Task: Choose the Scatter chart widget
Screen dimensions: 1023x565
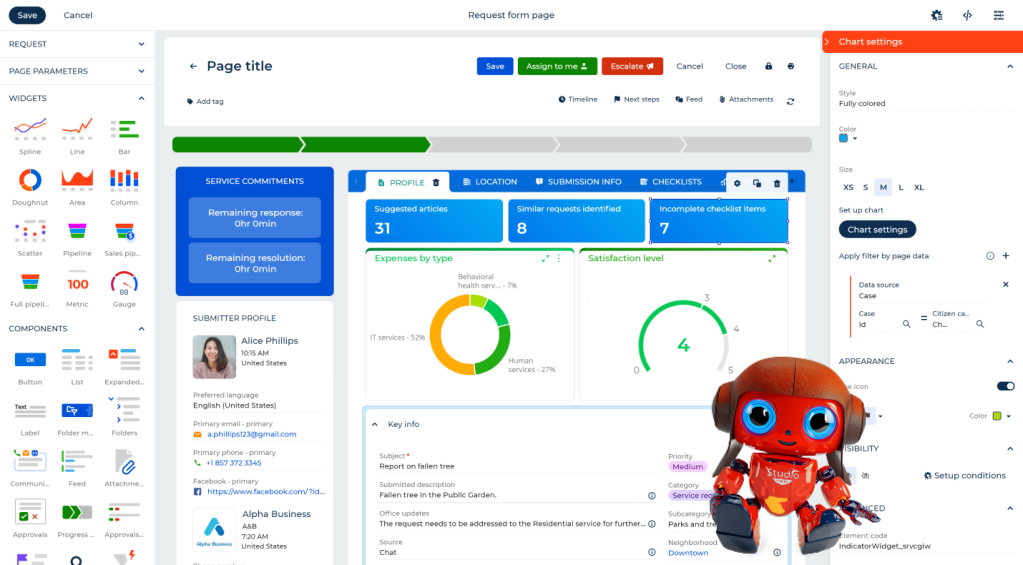Action: point(31,232)
